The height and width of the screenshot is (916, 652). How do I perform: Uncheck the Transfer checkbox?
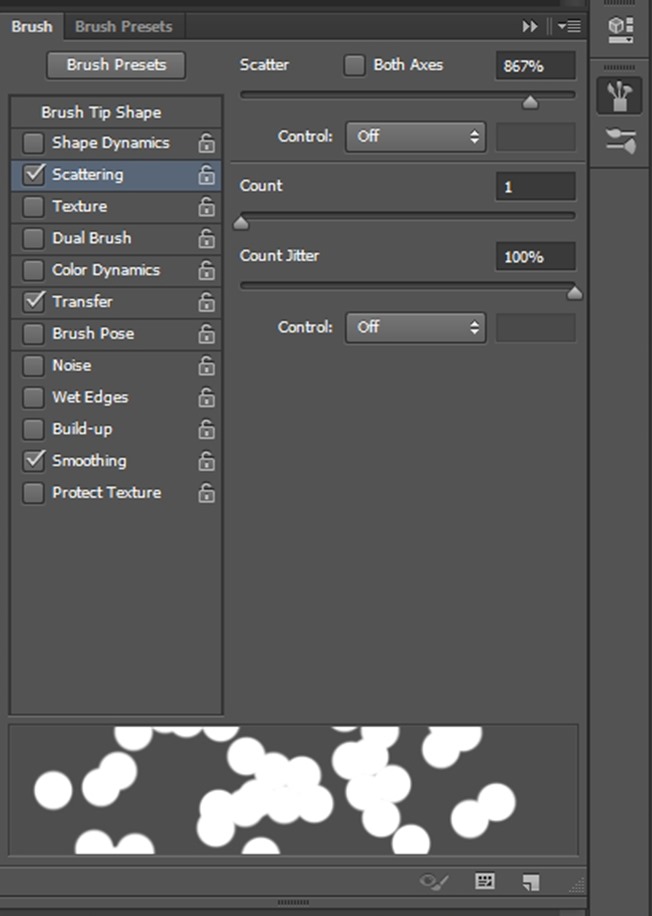(33, 301)
